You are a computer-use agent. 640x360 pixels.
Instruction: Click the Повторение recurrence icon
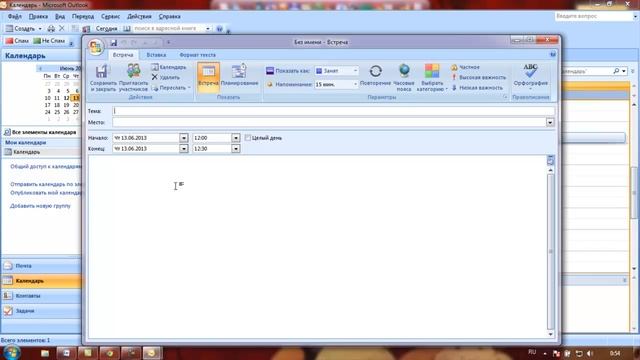coord(376,76)
